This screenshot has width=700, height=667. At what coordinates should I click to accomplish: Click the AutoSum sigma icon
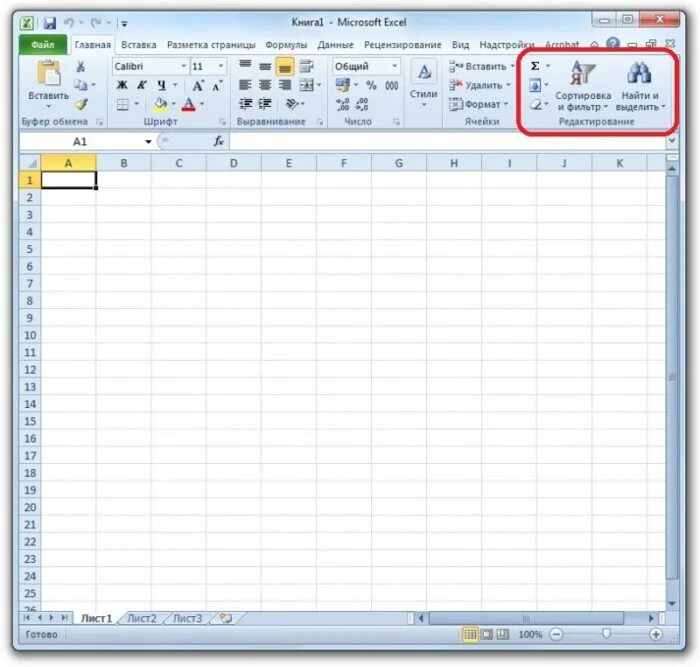click(x=535, y=67)
